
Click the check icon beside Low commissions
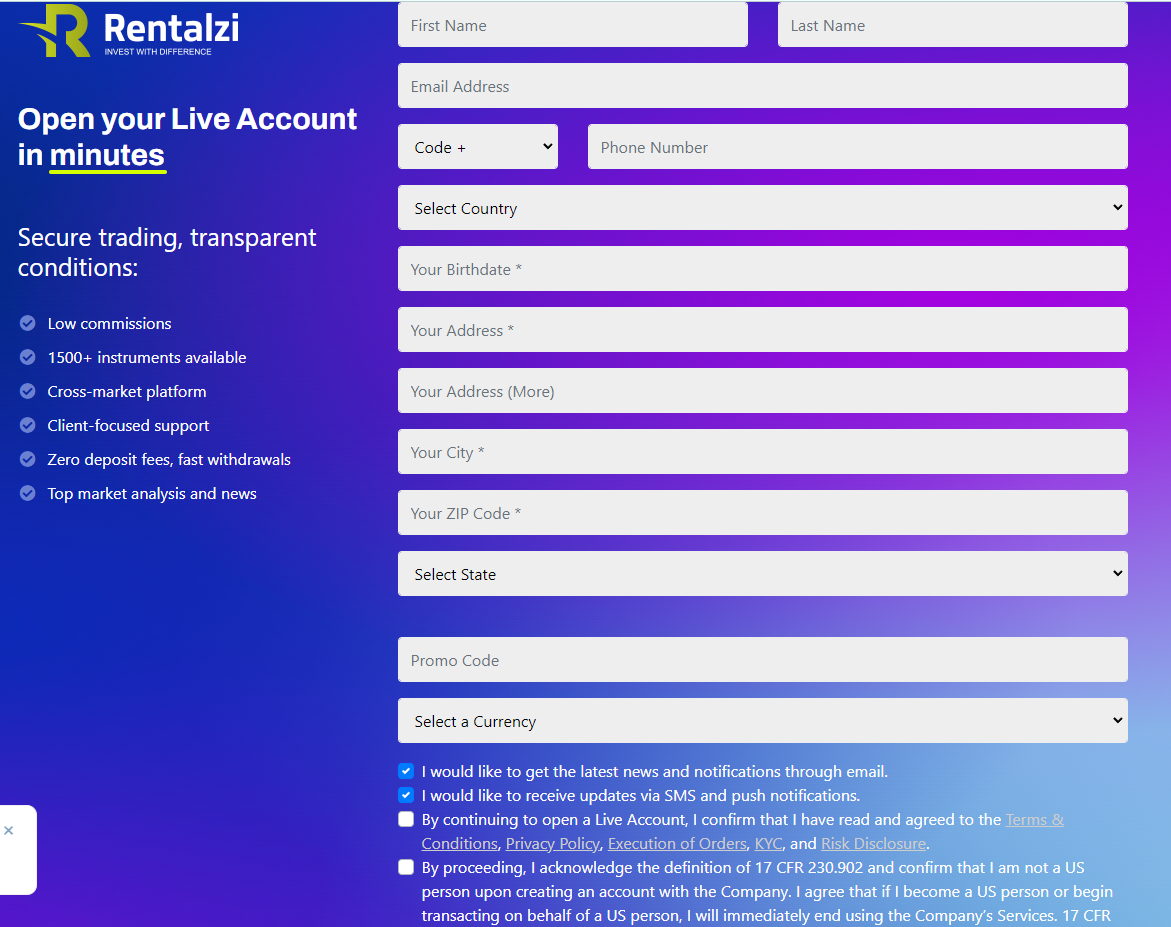[x=28, y=323]
